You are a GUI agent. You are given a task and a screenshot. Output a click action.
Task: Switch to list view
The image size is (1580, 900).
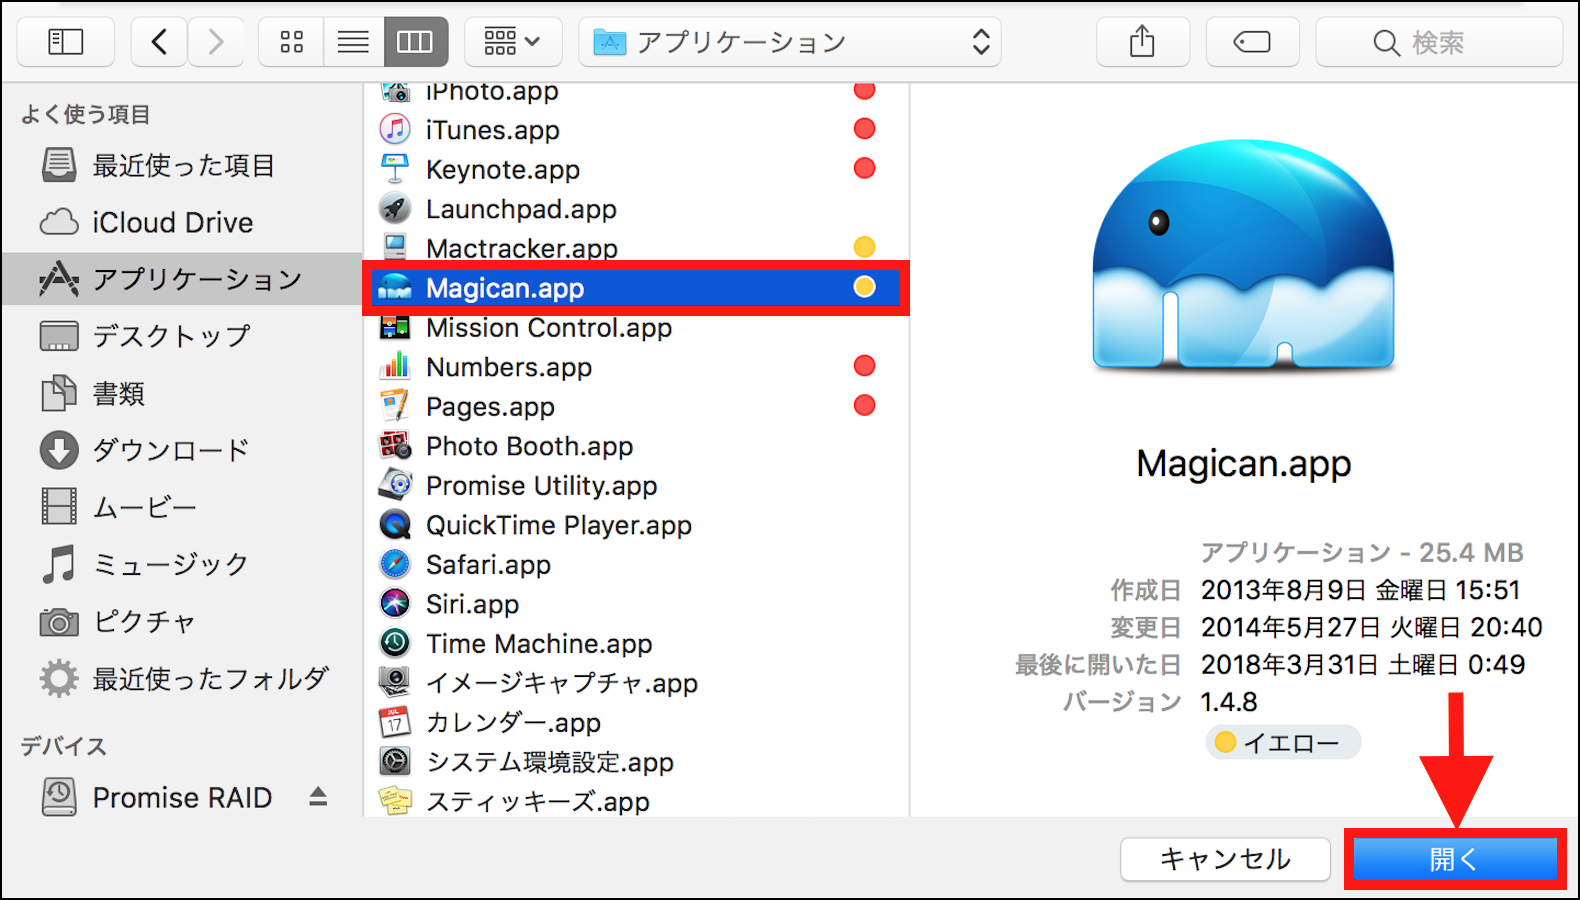click(x=353, y=42)
